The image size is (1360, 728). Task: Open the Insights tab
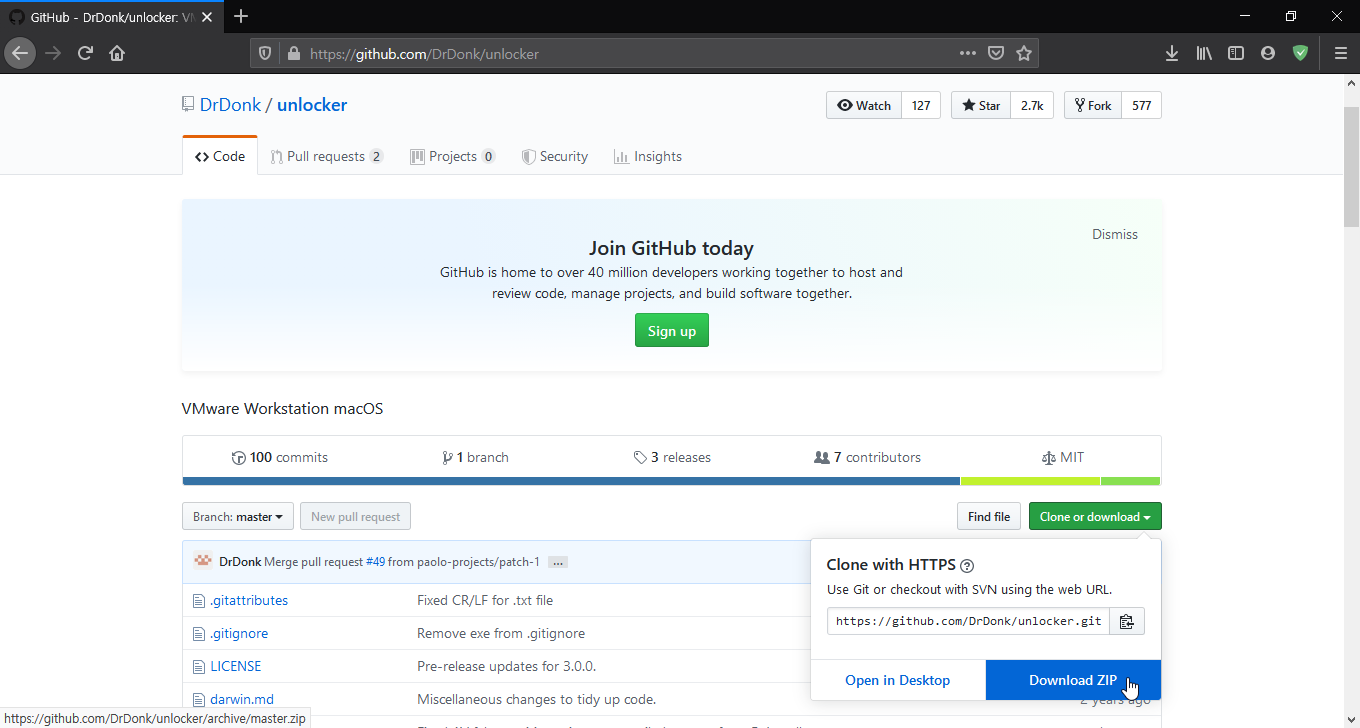point(648,156)
